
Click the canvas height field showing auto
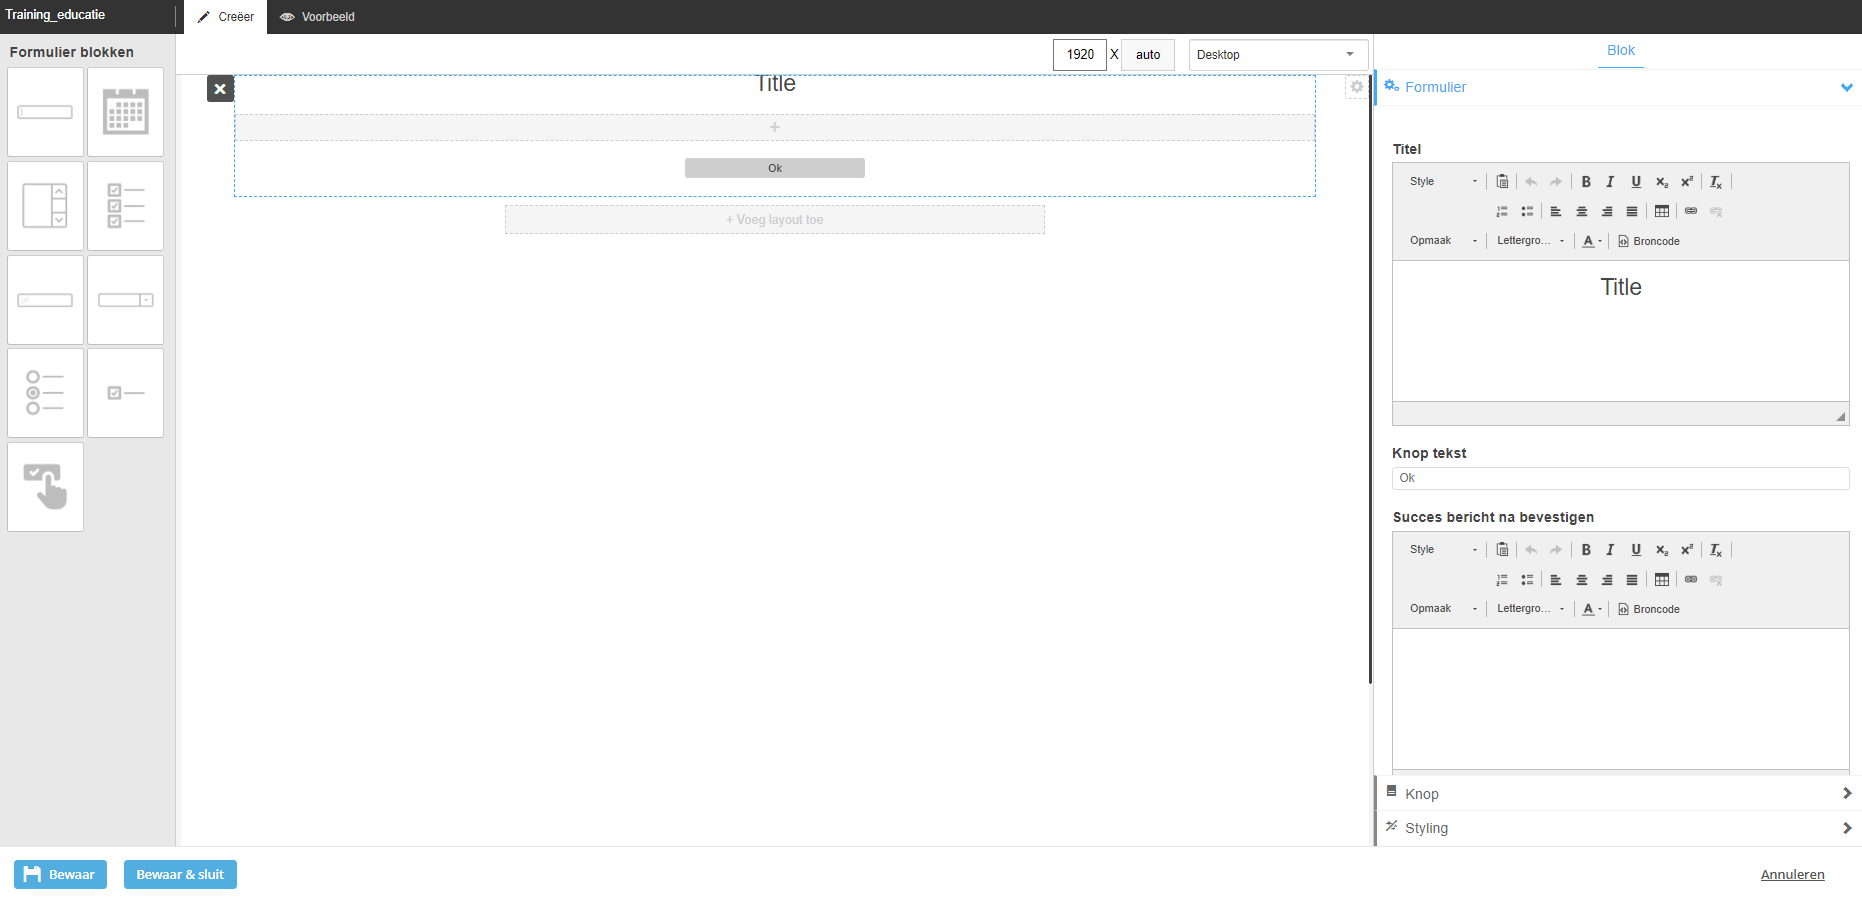[1148, 55]
